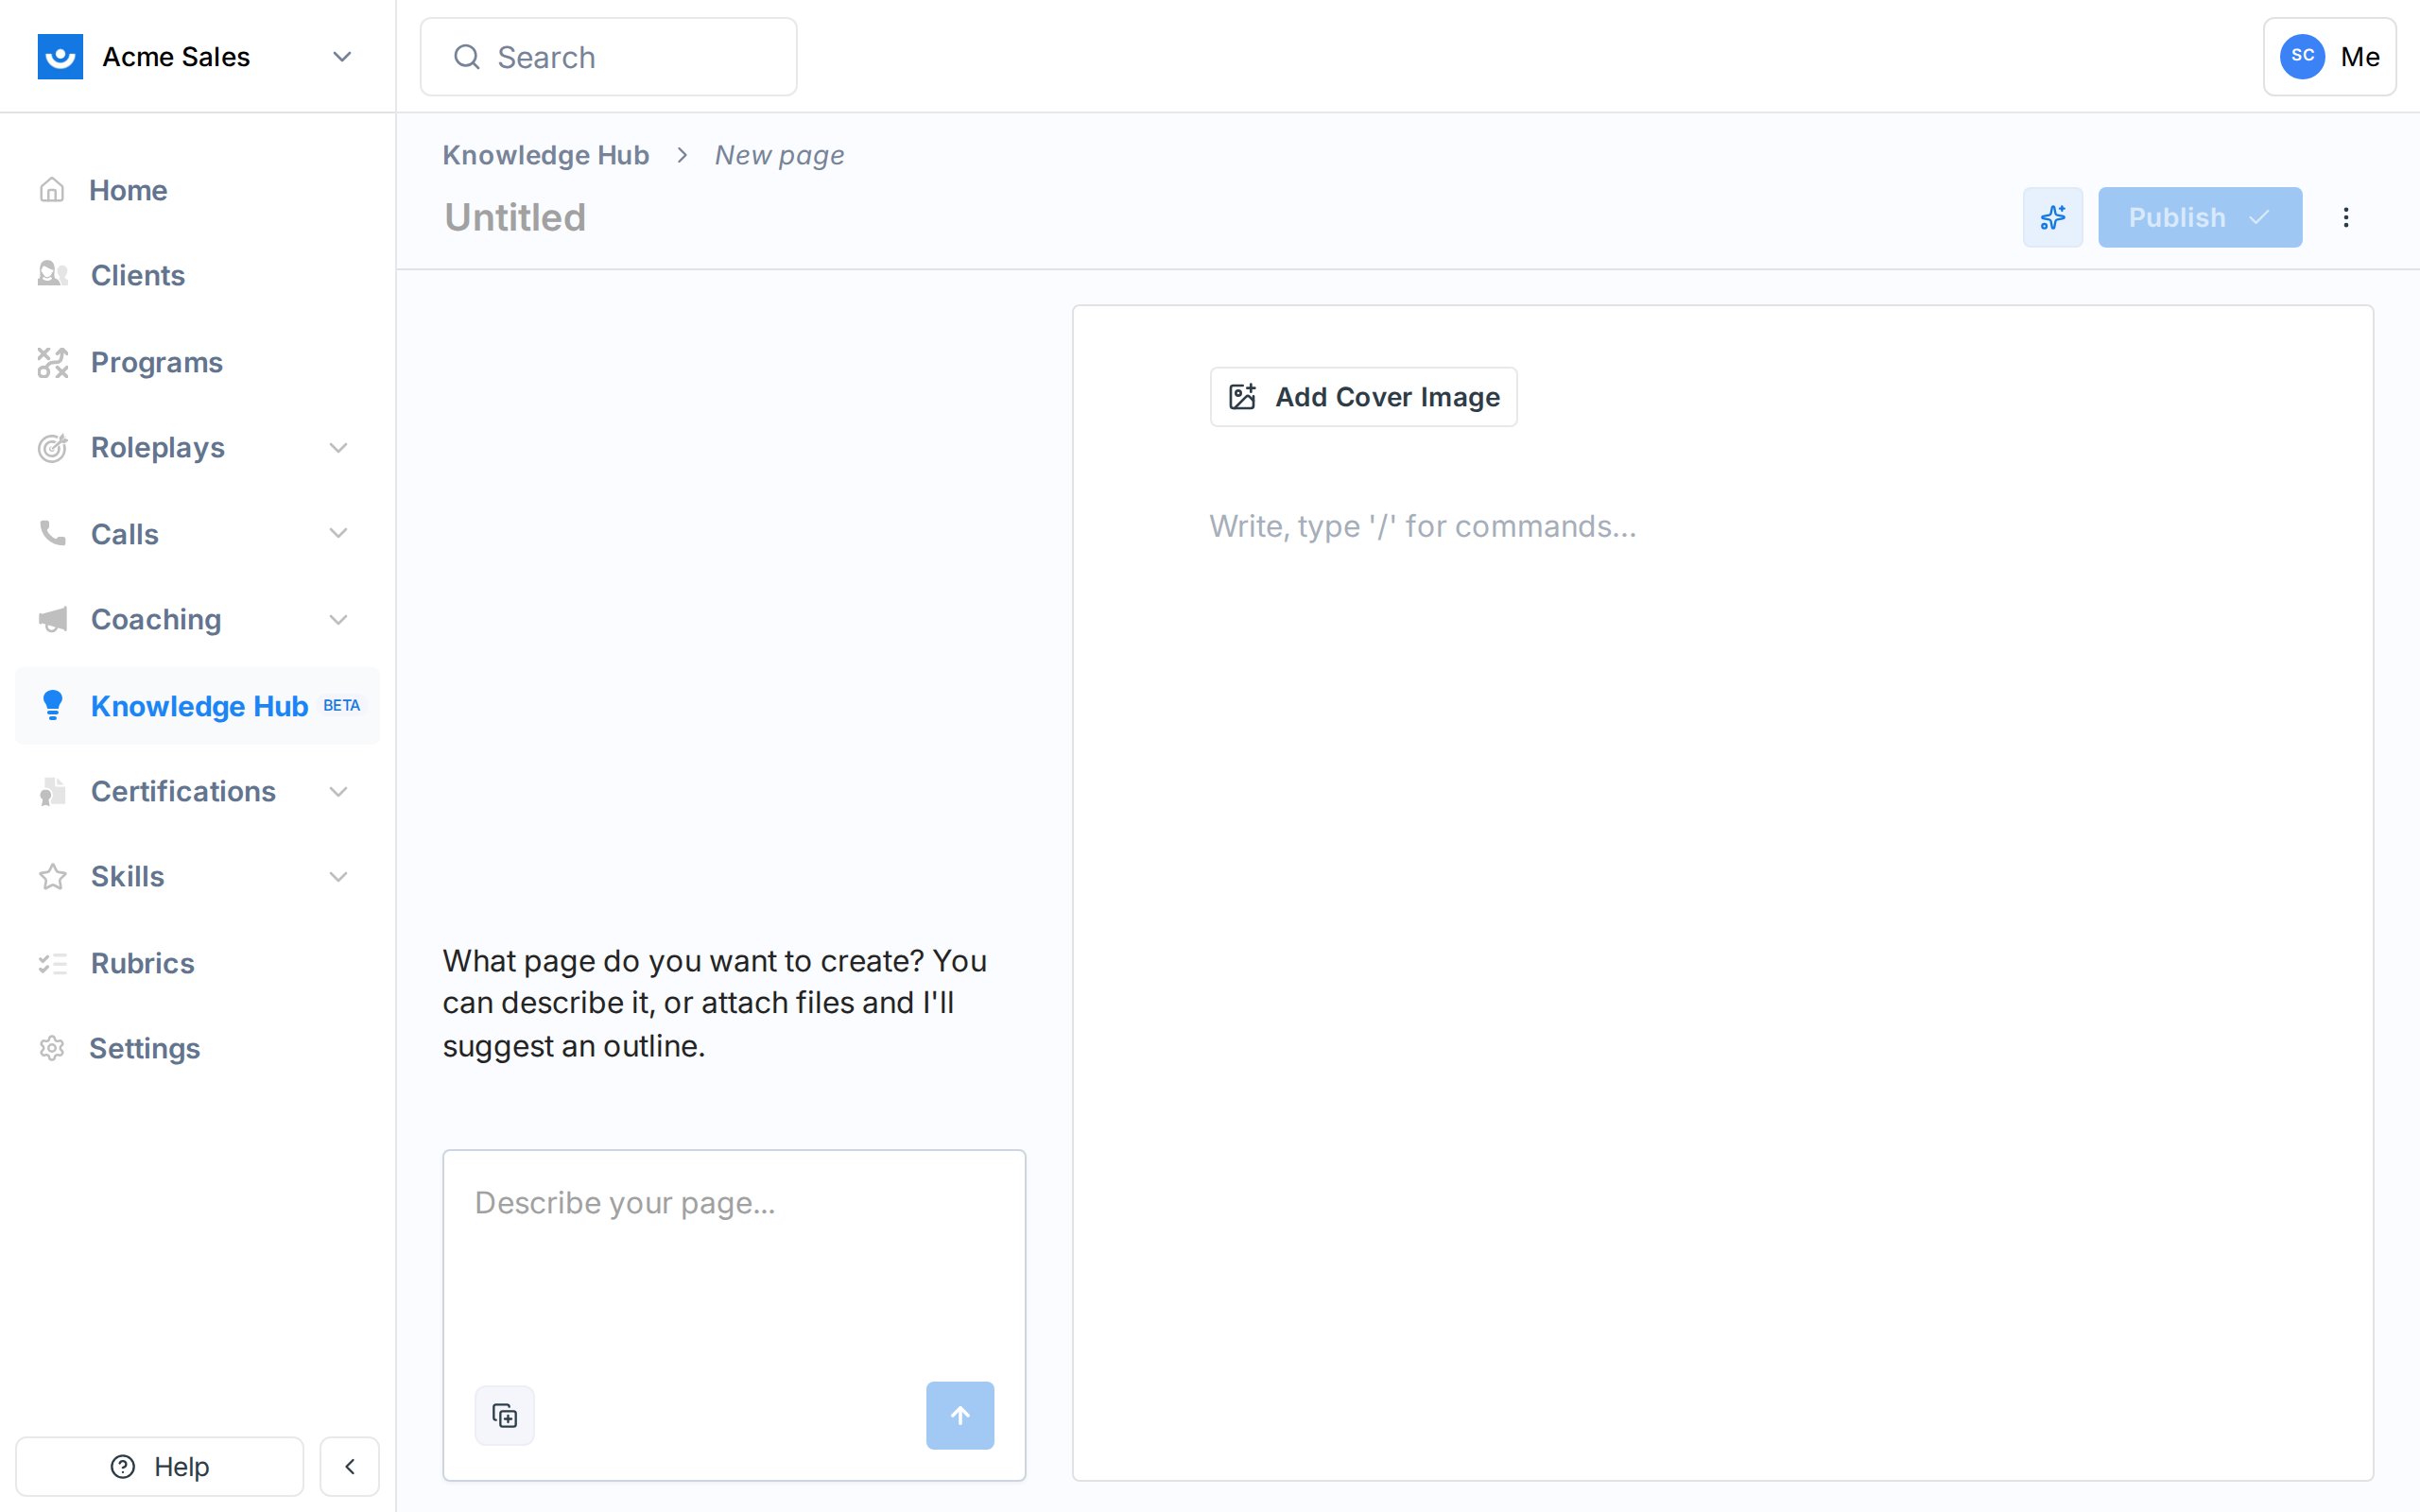Viewport: 2420px width, 1512px height.
Task: Click the SC avatar icon
Action: (x=2302, y=57)
